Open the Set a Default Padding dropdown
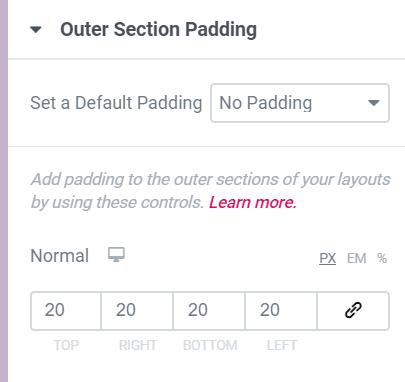405x382 pixels. [300, 103]
